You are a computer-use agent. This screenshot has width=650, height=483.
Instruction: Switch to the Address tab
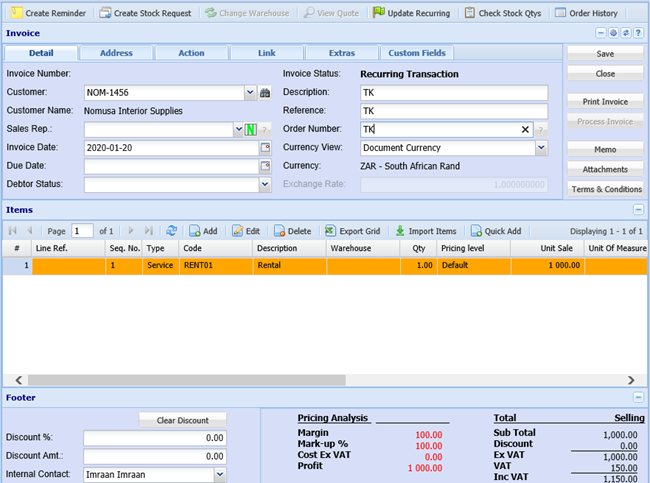115,53
